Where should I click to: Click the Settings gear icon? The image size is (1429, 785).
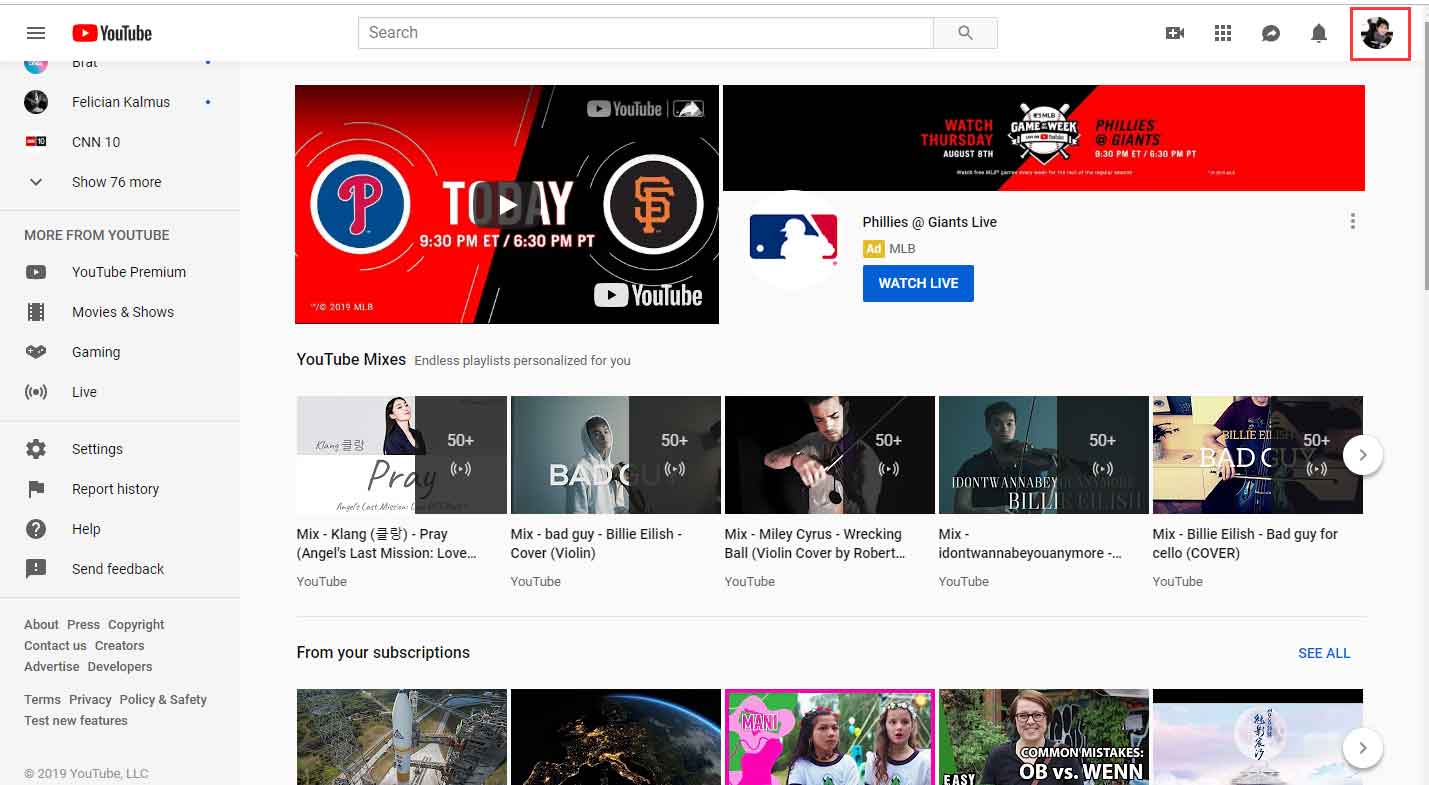coord(36,449)
